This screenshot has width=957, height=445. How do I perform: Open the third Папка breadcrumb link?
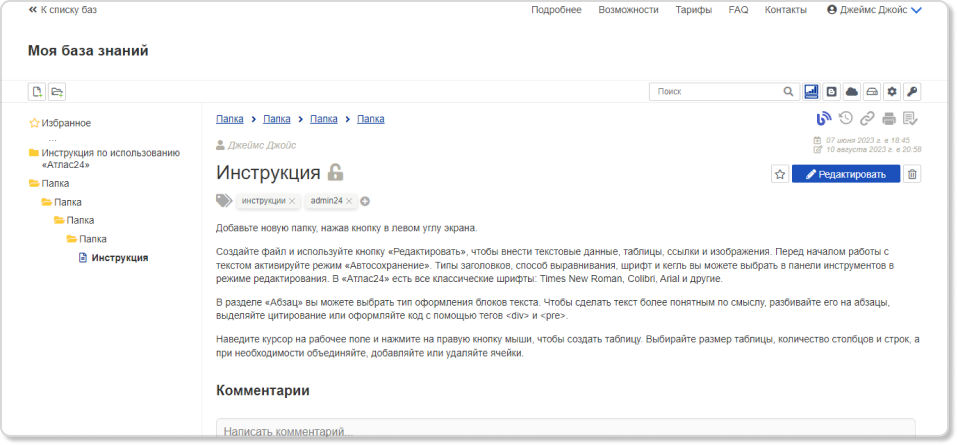click(x=323, y=119)
